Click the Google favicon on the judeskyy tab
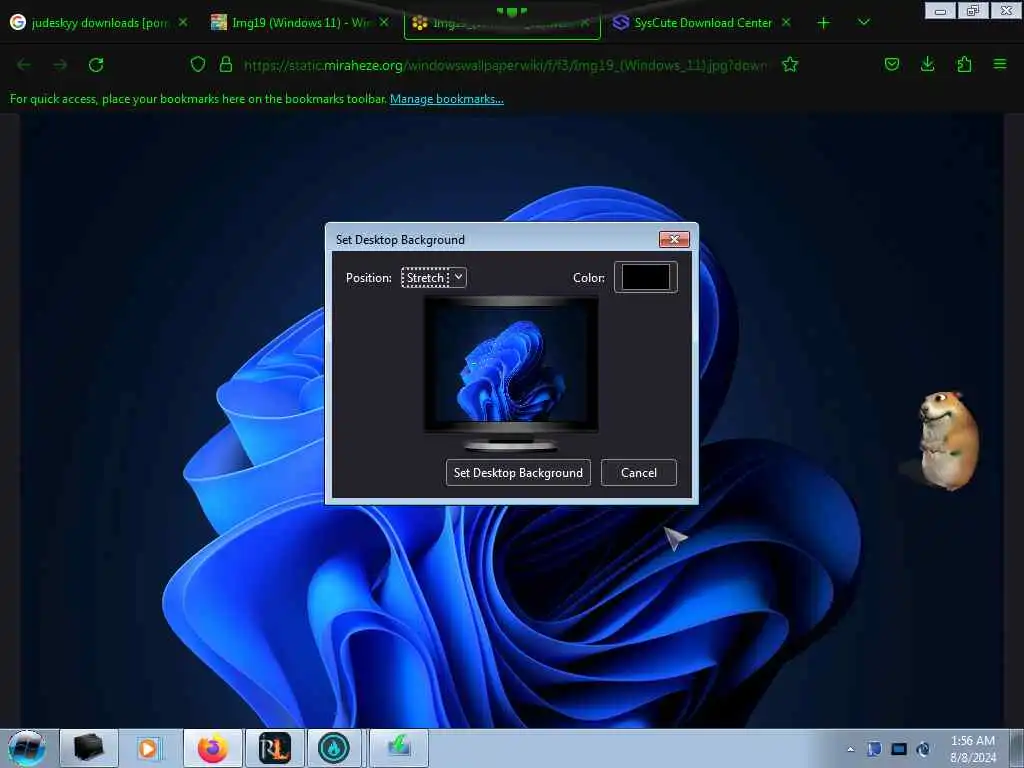This screenshot has height=768, width=1024. (x=18, y=23)
